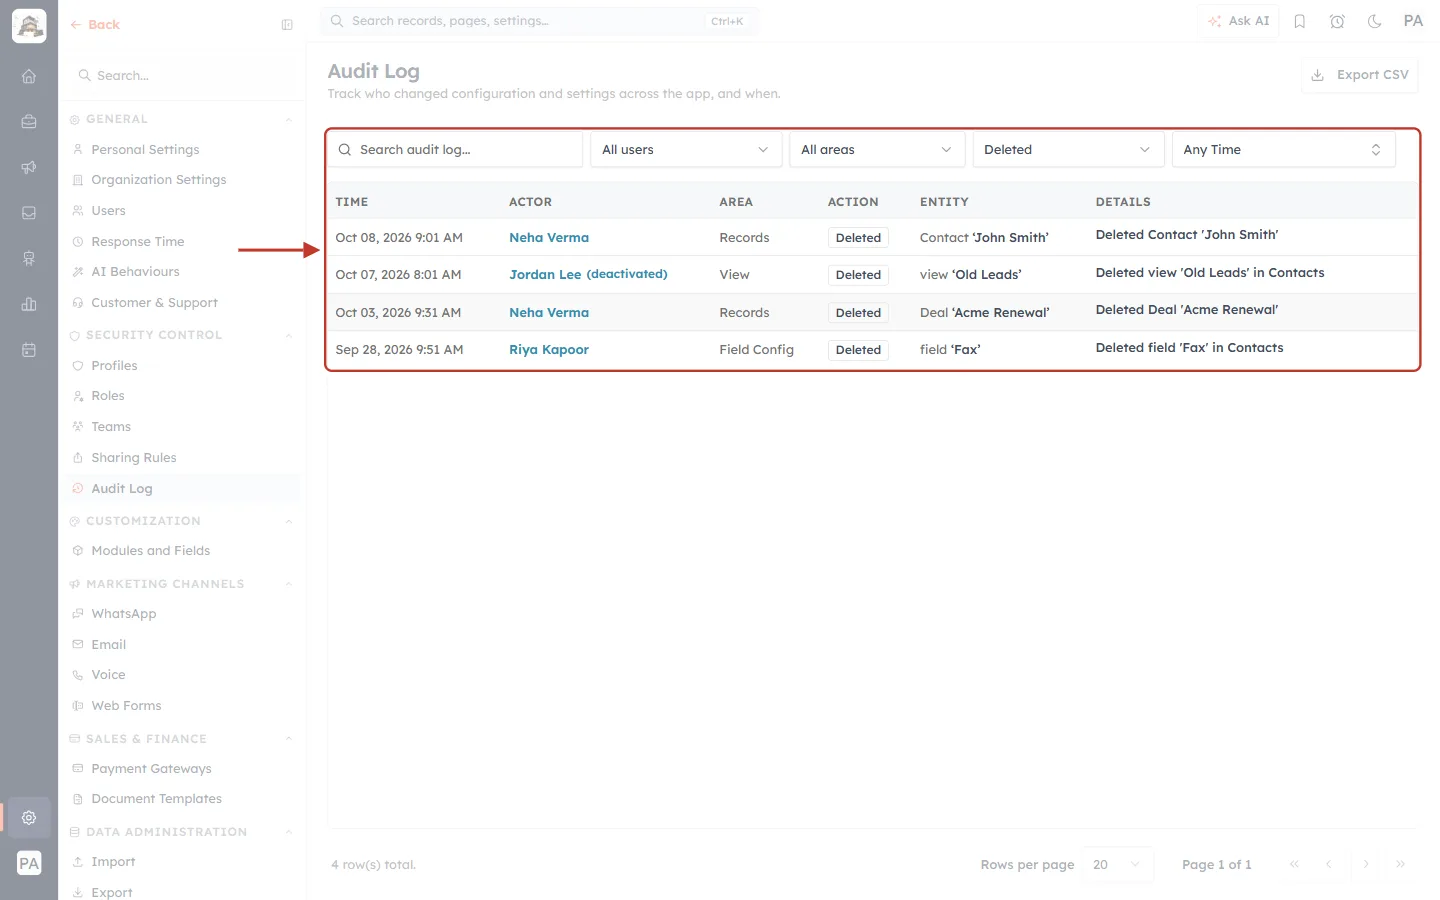
Task: Open Payment Gateways settings
Action: click(151, 769)
